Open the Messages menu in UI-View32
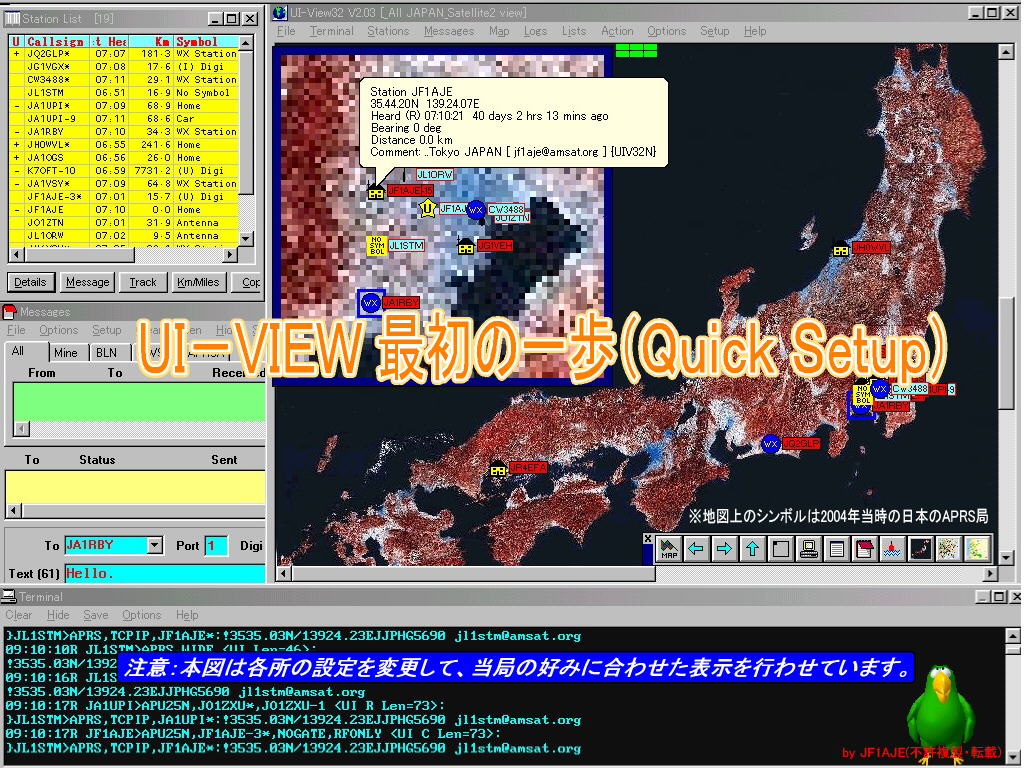 click(449, 31)
